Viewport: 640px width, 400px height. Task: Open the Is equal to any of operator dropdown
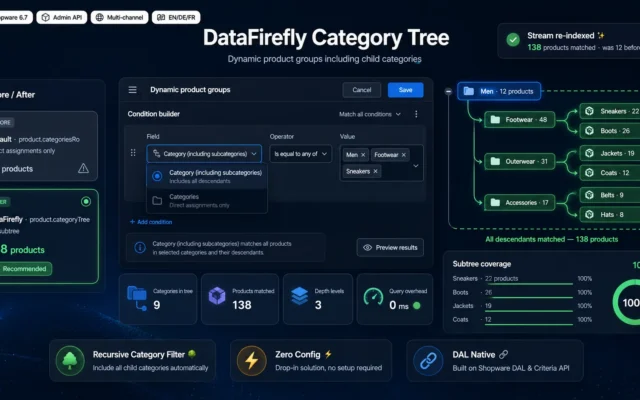point(300,154)
